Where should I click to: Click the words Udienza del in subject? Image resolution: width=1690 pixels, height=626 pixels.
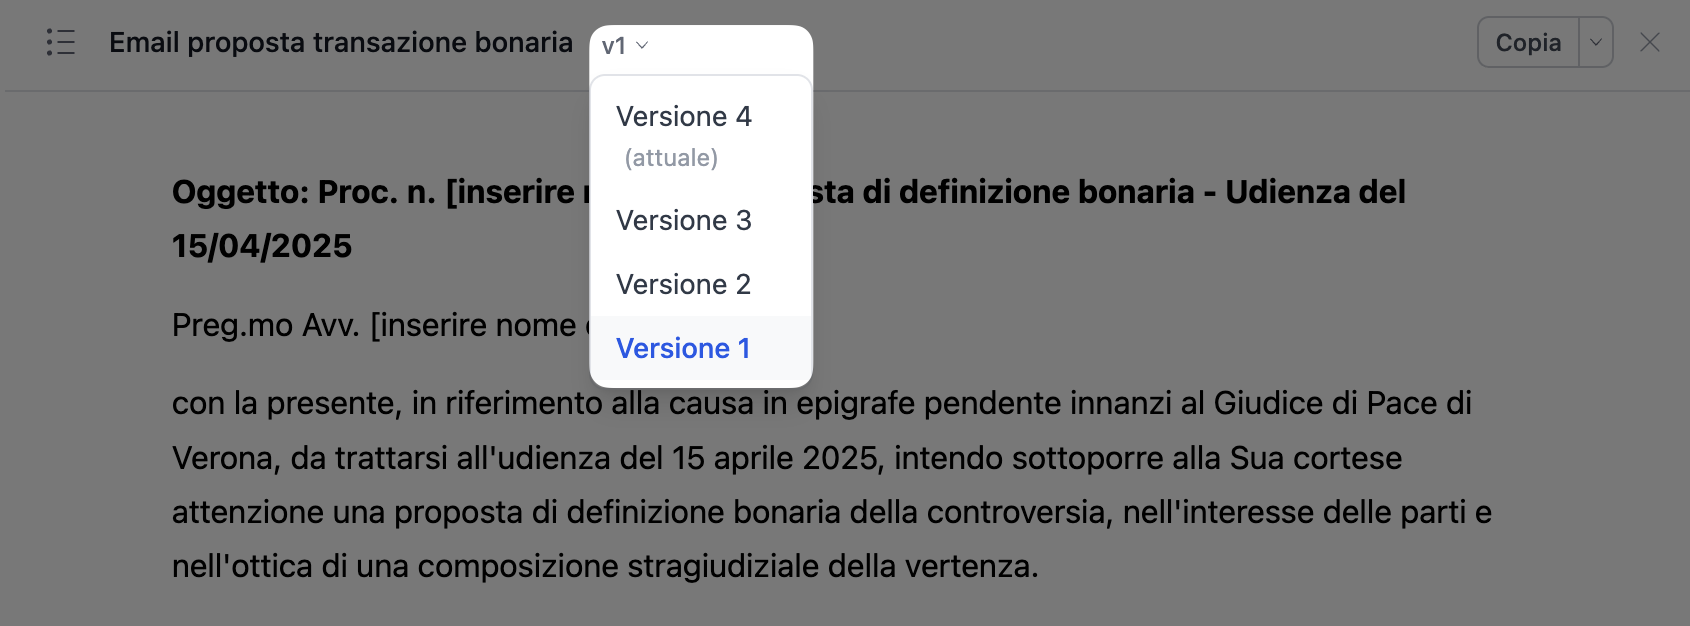pos(1316,192)
